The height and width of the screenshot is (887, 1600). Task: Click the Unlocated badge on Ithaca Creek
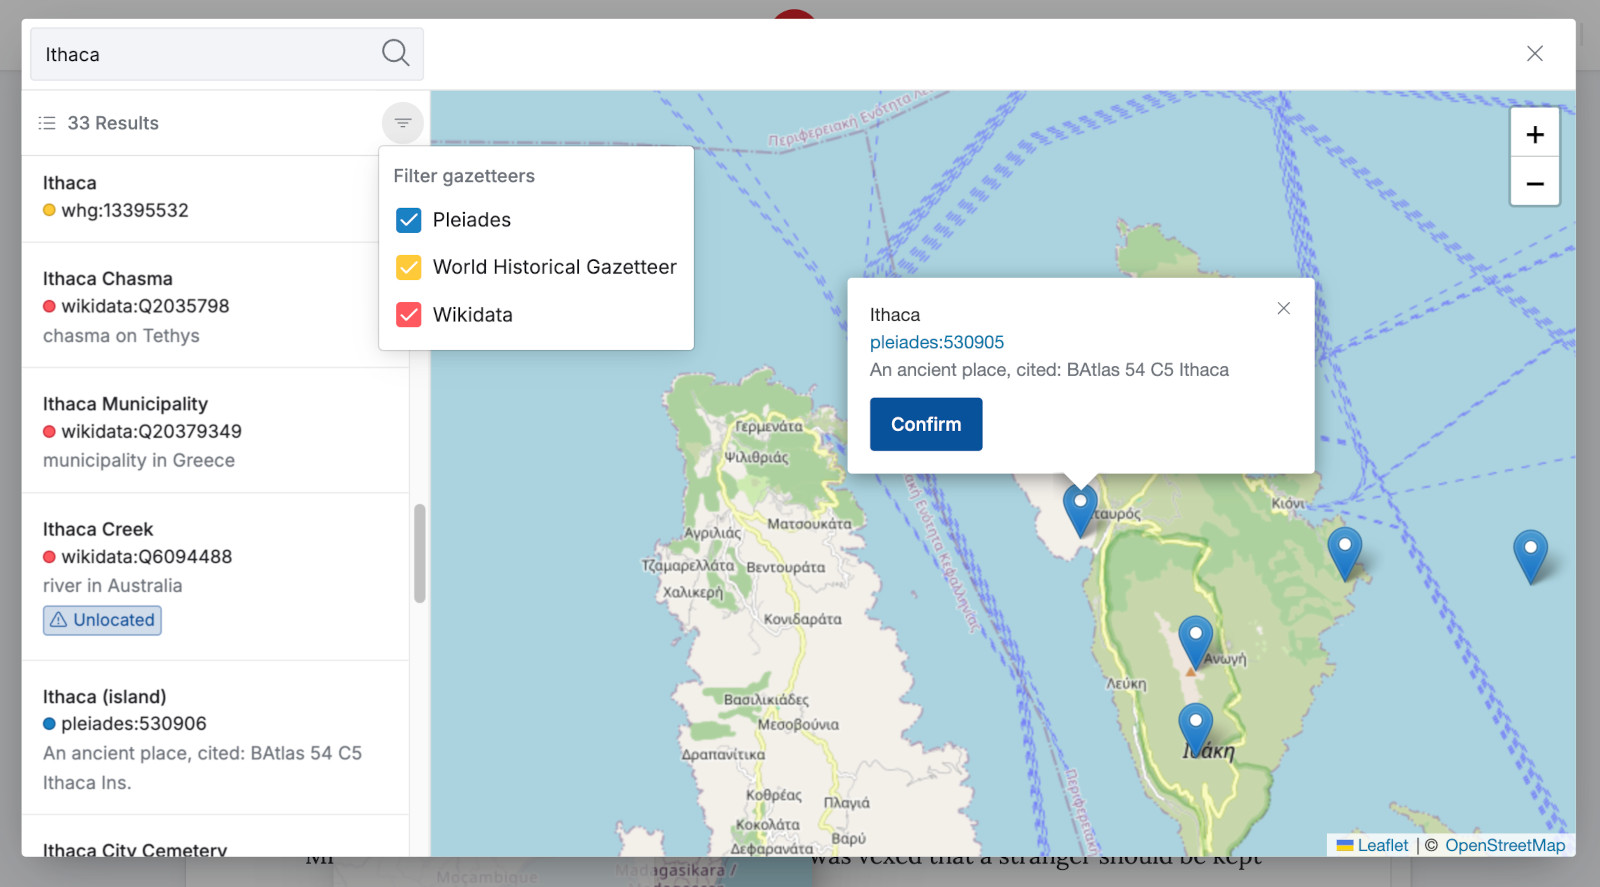(x=102, y=620)
